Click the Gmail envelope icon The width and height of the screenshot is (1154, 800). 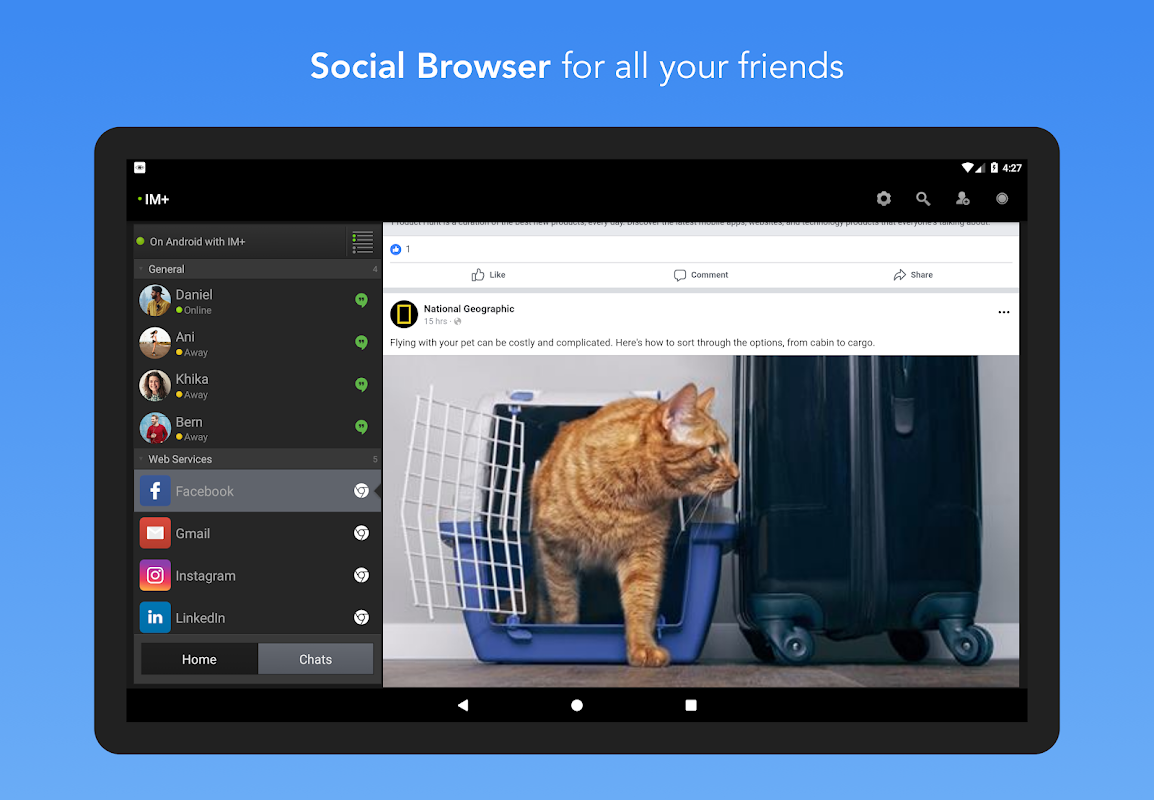155,533
